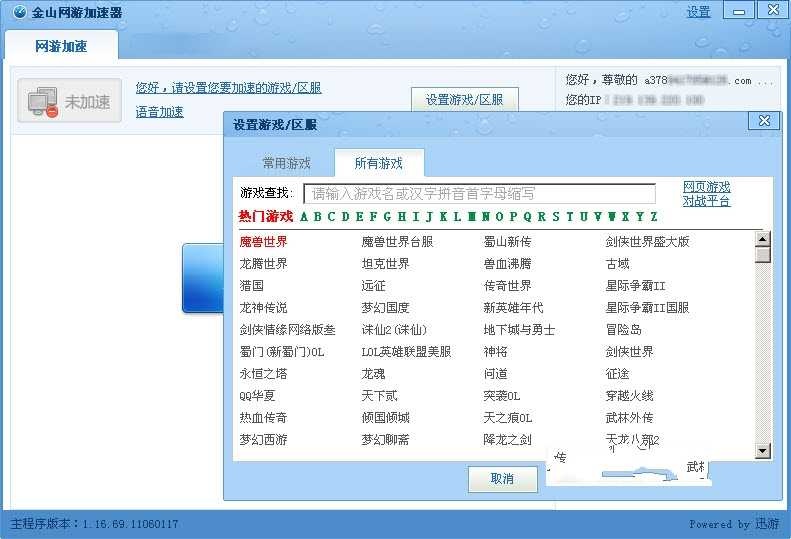Click the 取消 button
Image resolution: width=791 pixels, height=539 pixels.
coord(502,479)
